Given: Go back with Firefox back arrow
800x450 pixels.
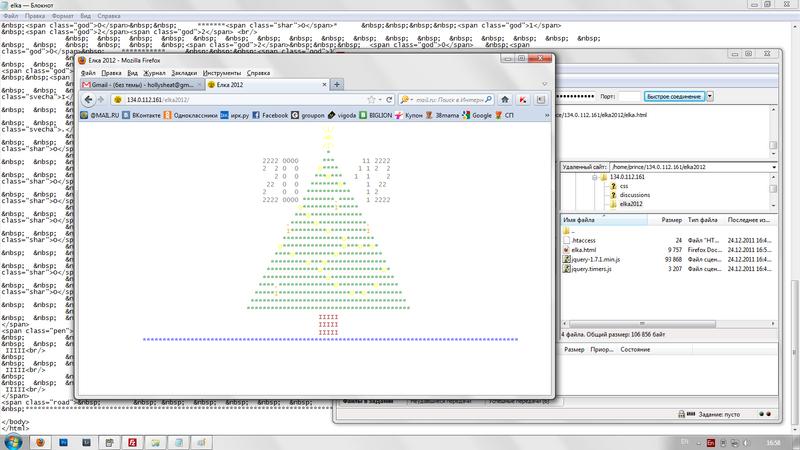Looking at the screenshot, I should click(x=88, y=99).
